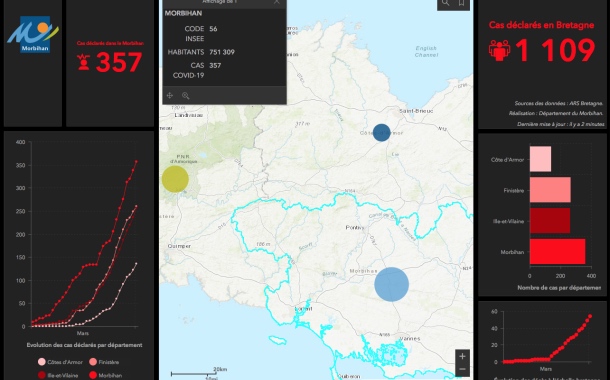Click the Pontivy label on the map
Screen dimensions: 610x380
[x=355, y=228]
